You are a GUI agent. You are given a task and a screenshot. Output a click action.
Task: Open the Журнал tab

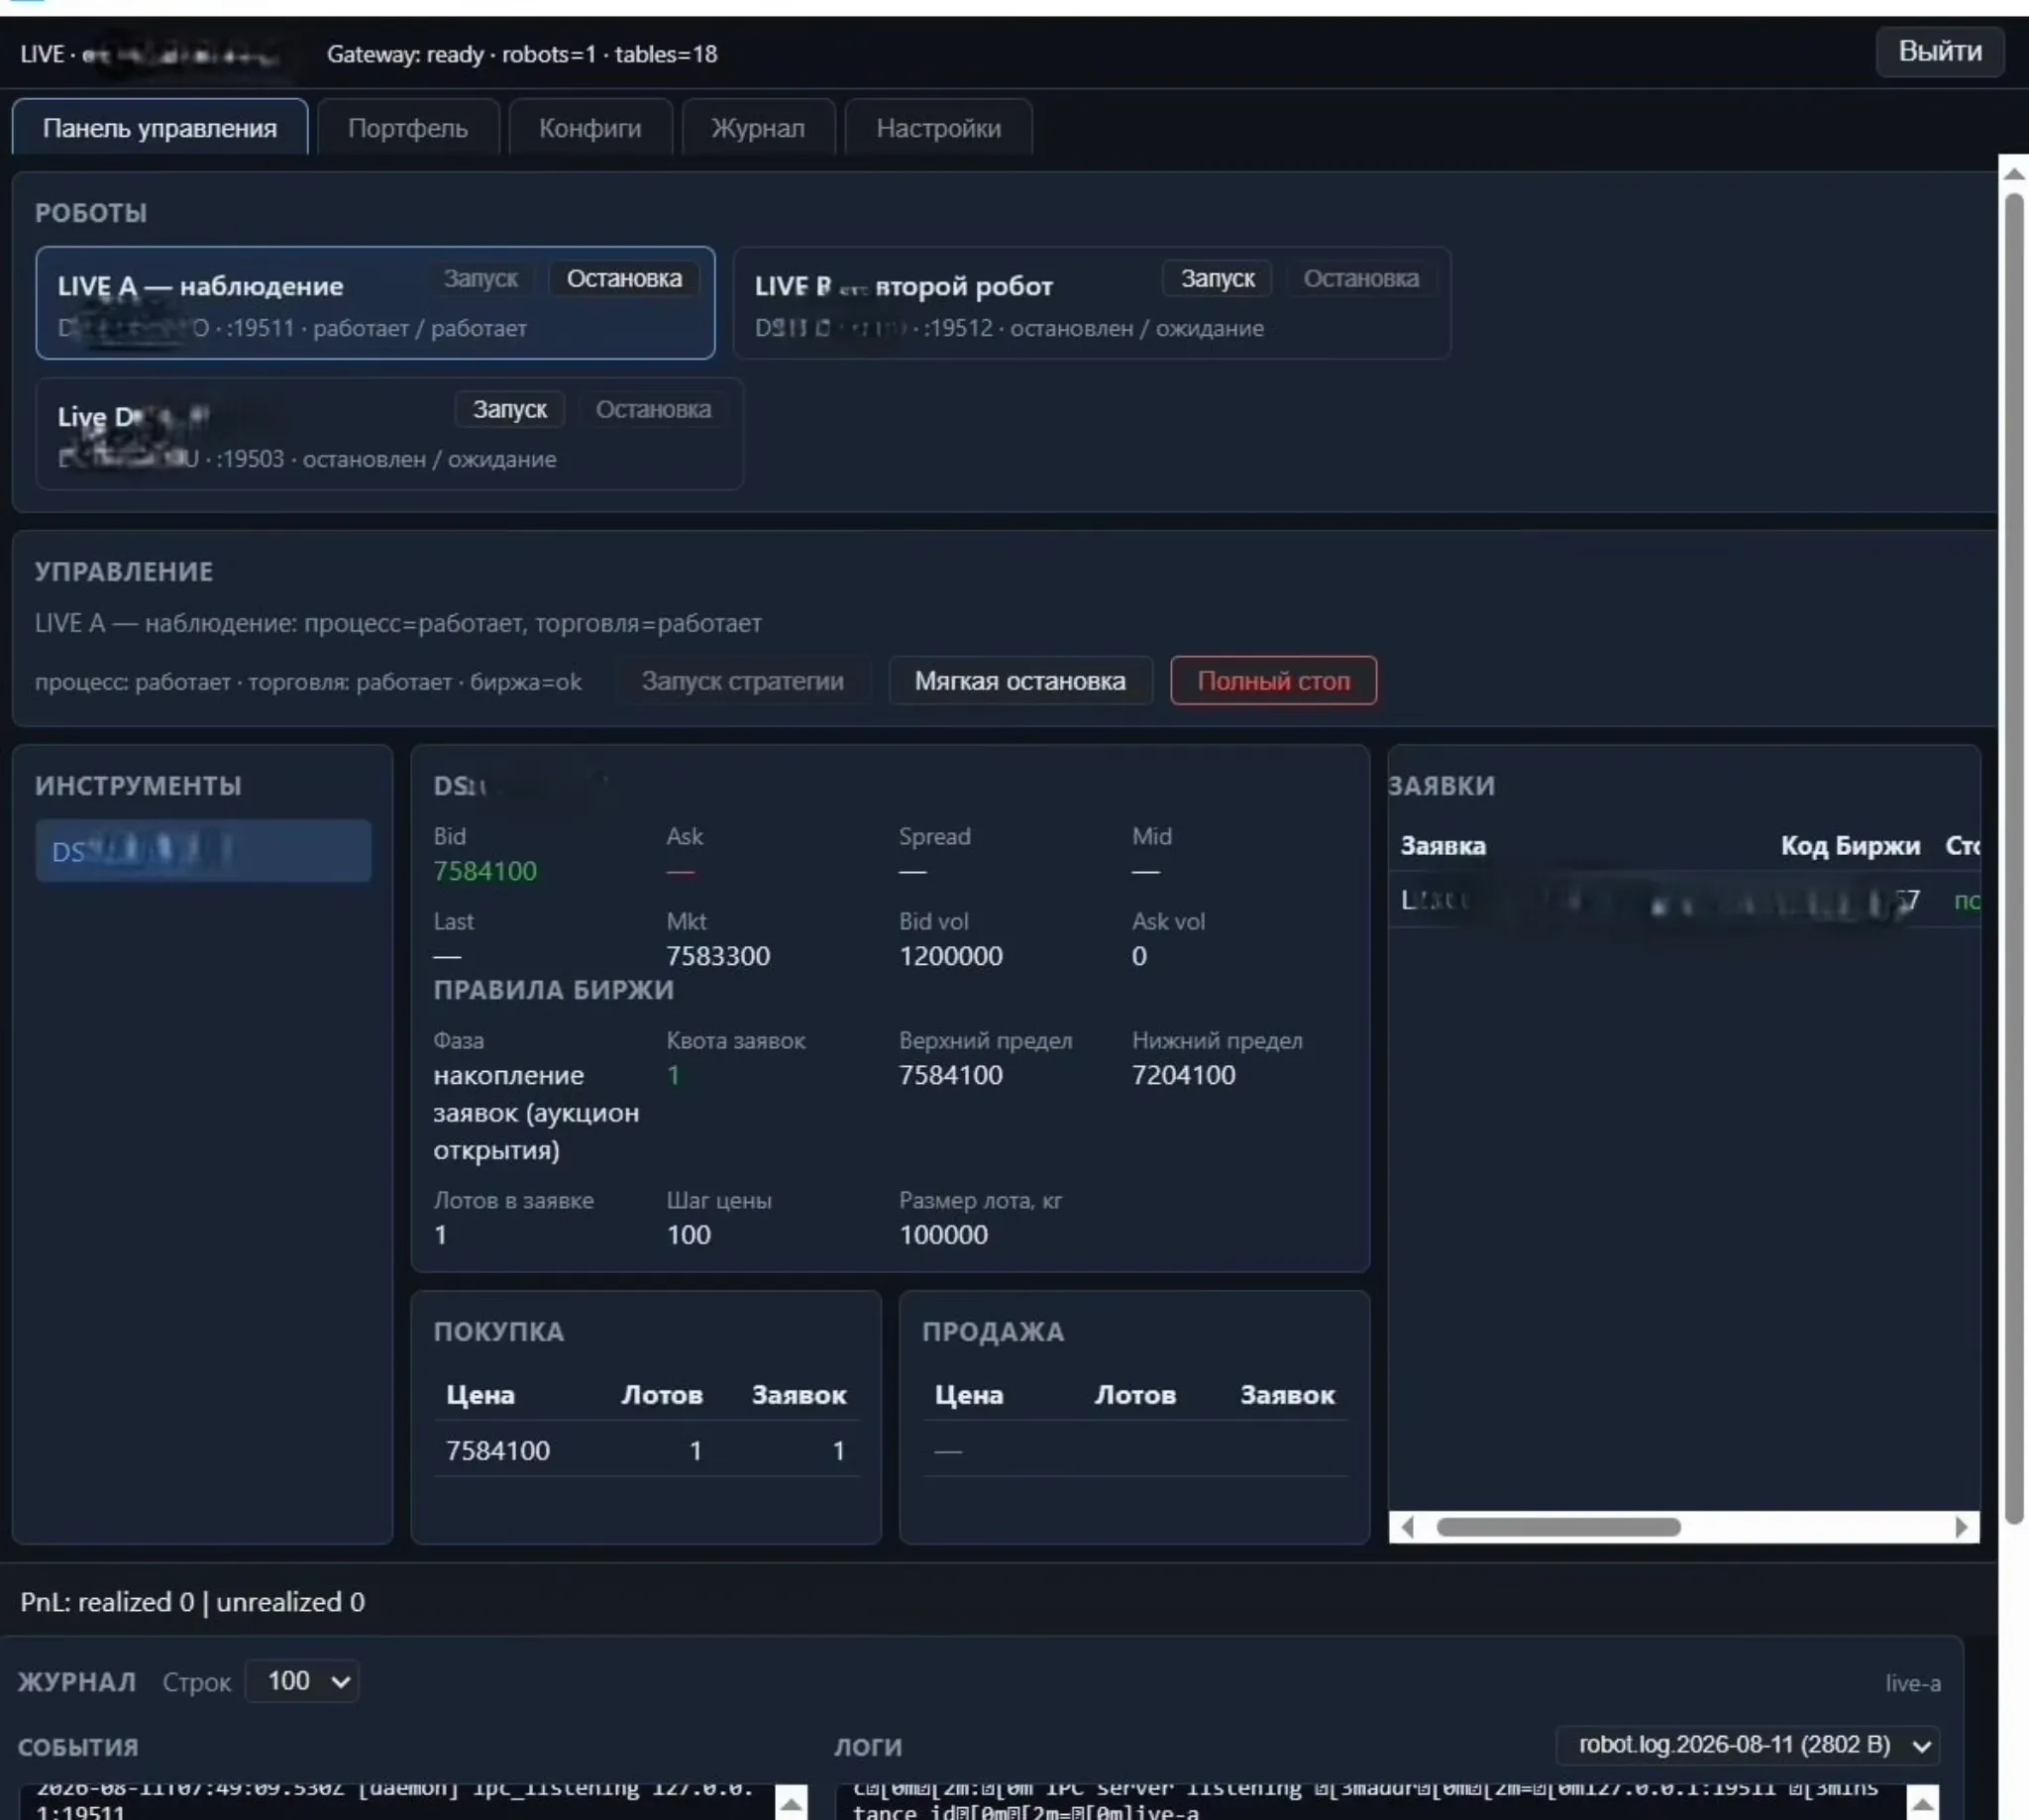tap(758, 128)
